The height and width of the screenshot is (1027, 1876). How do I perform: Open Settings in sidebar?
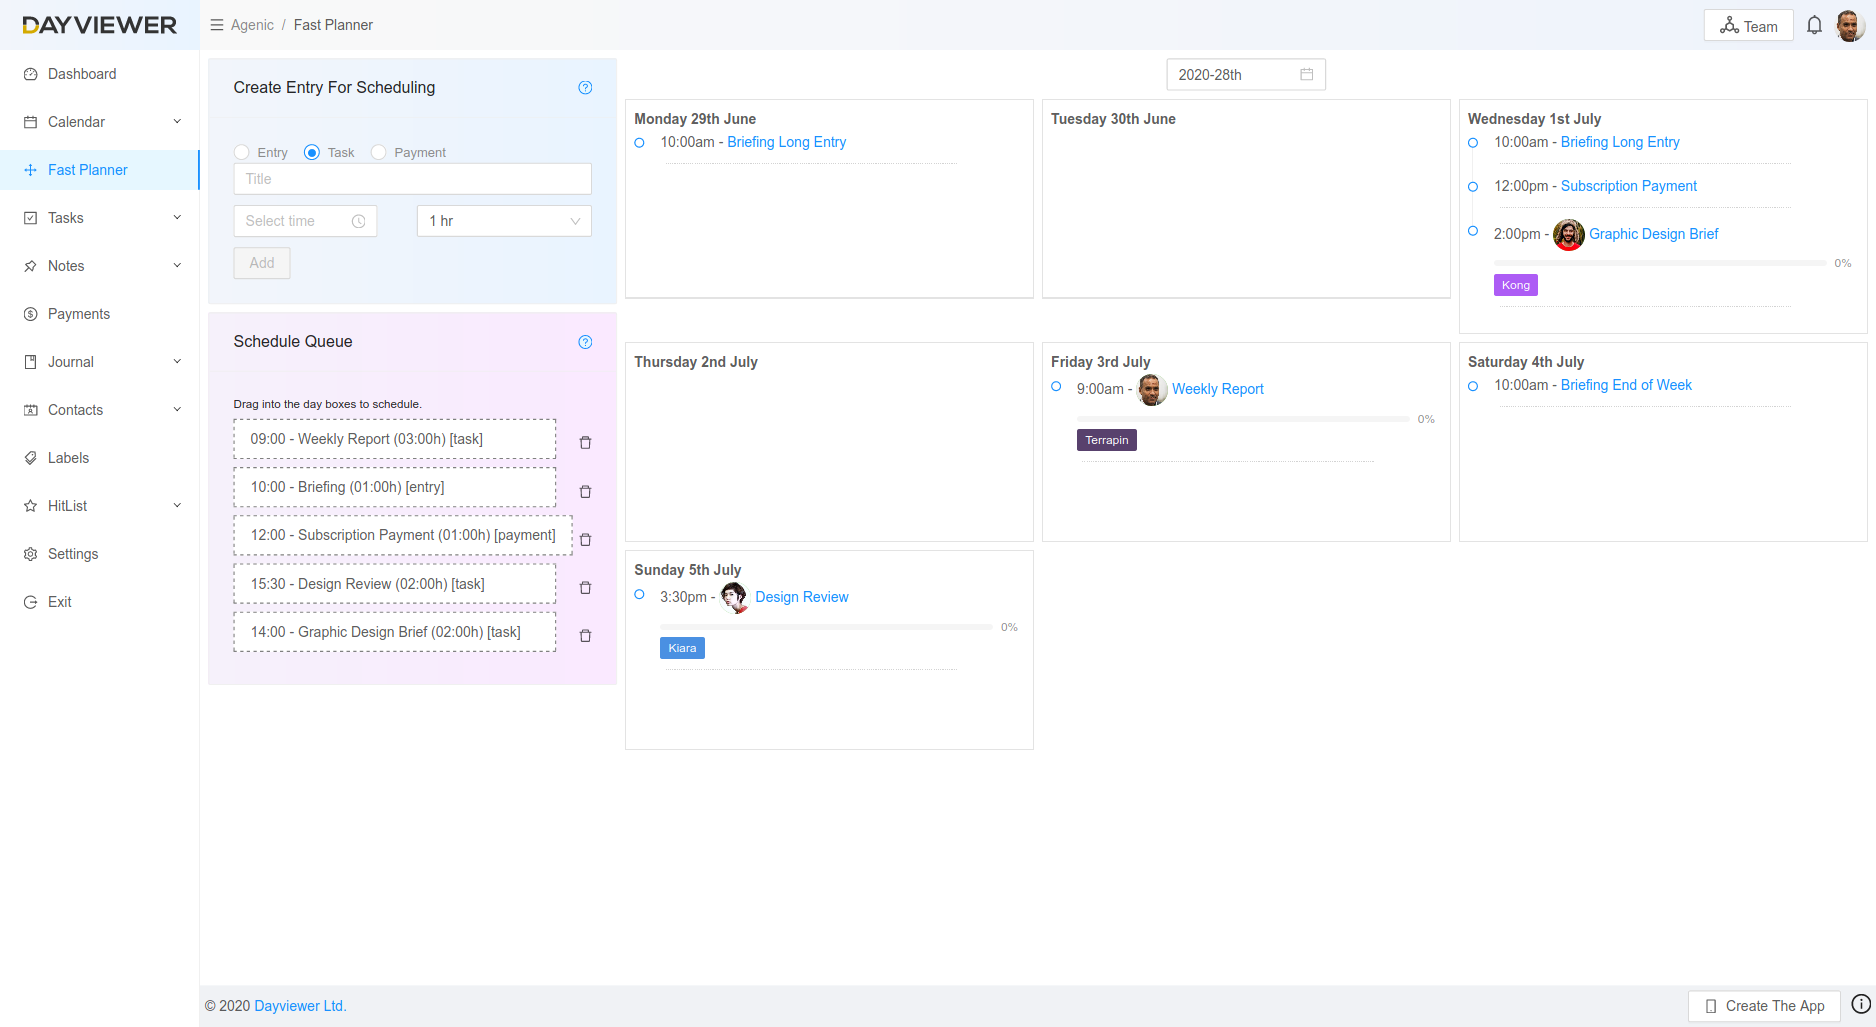click(100, 554)
